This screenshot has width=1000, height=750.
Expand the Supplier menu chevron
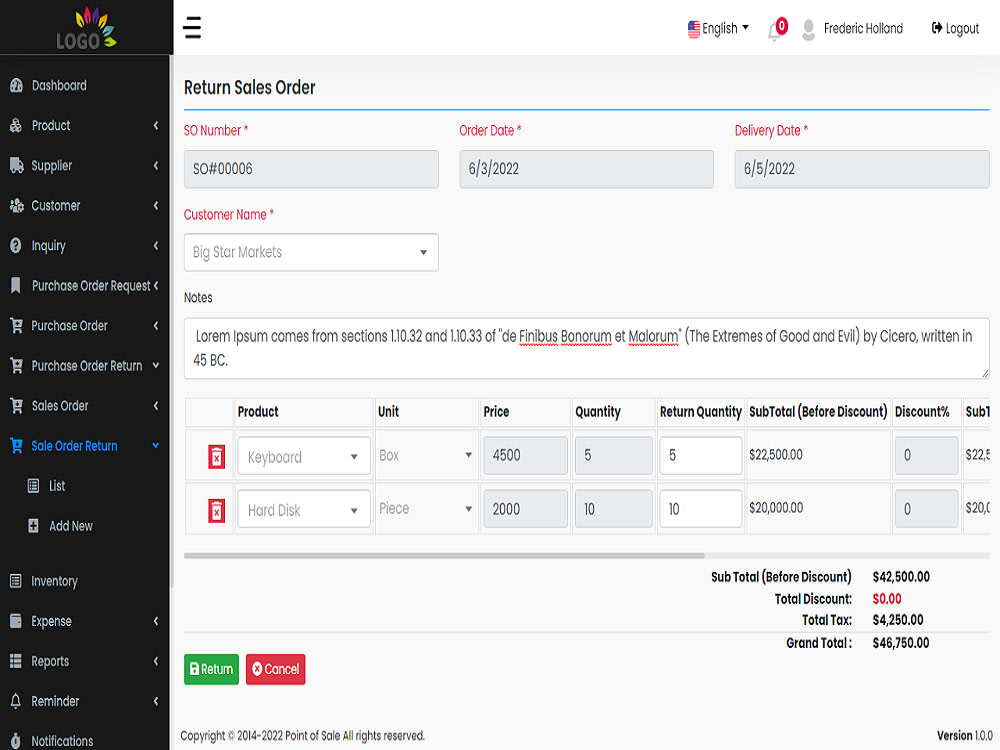tap(156, 166)
